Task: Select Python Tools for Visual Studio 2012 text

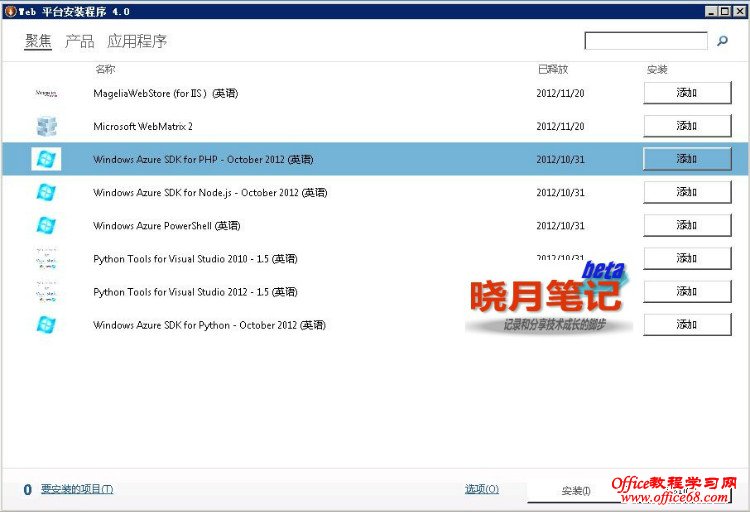Action: pos(195,292)
